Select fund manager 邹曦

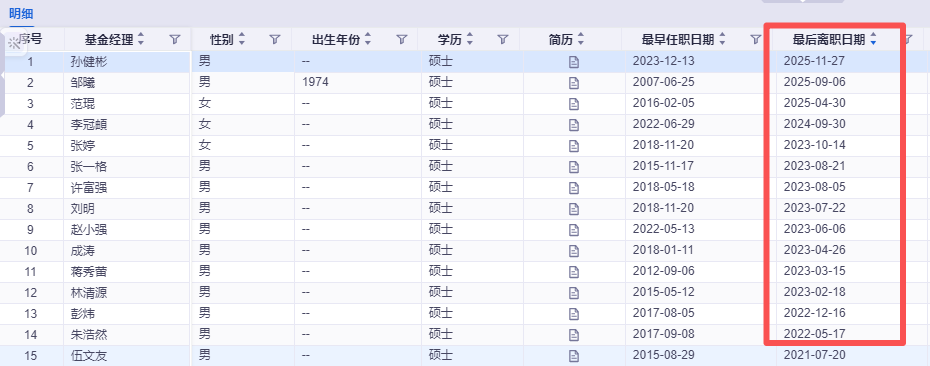pos(82,82)
